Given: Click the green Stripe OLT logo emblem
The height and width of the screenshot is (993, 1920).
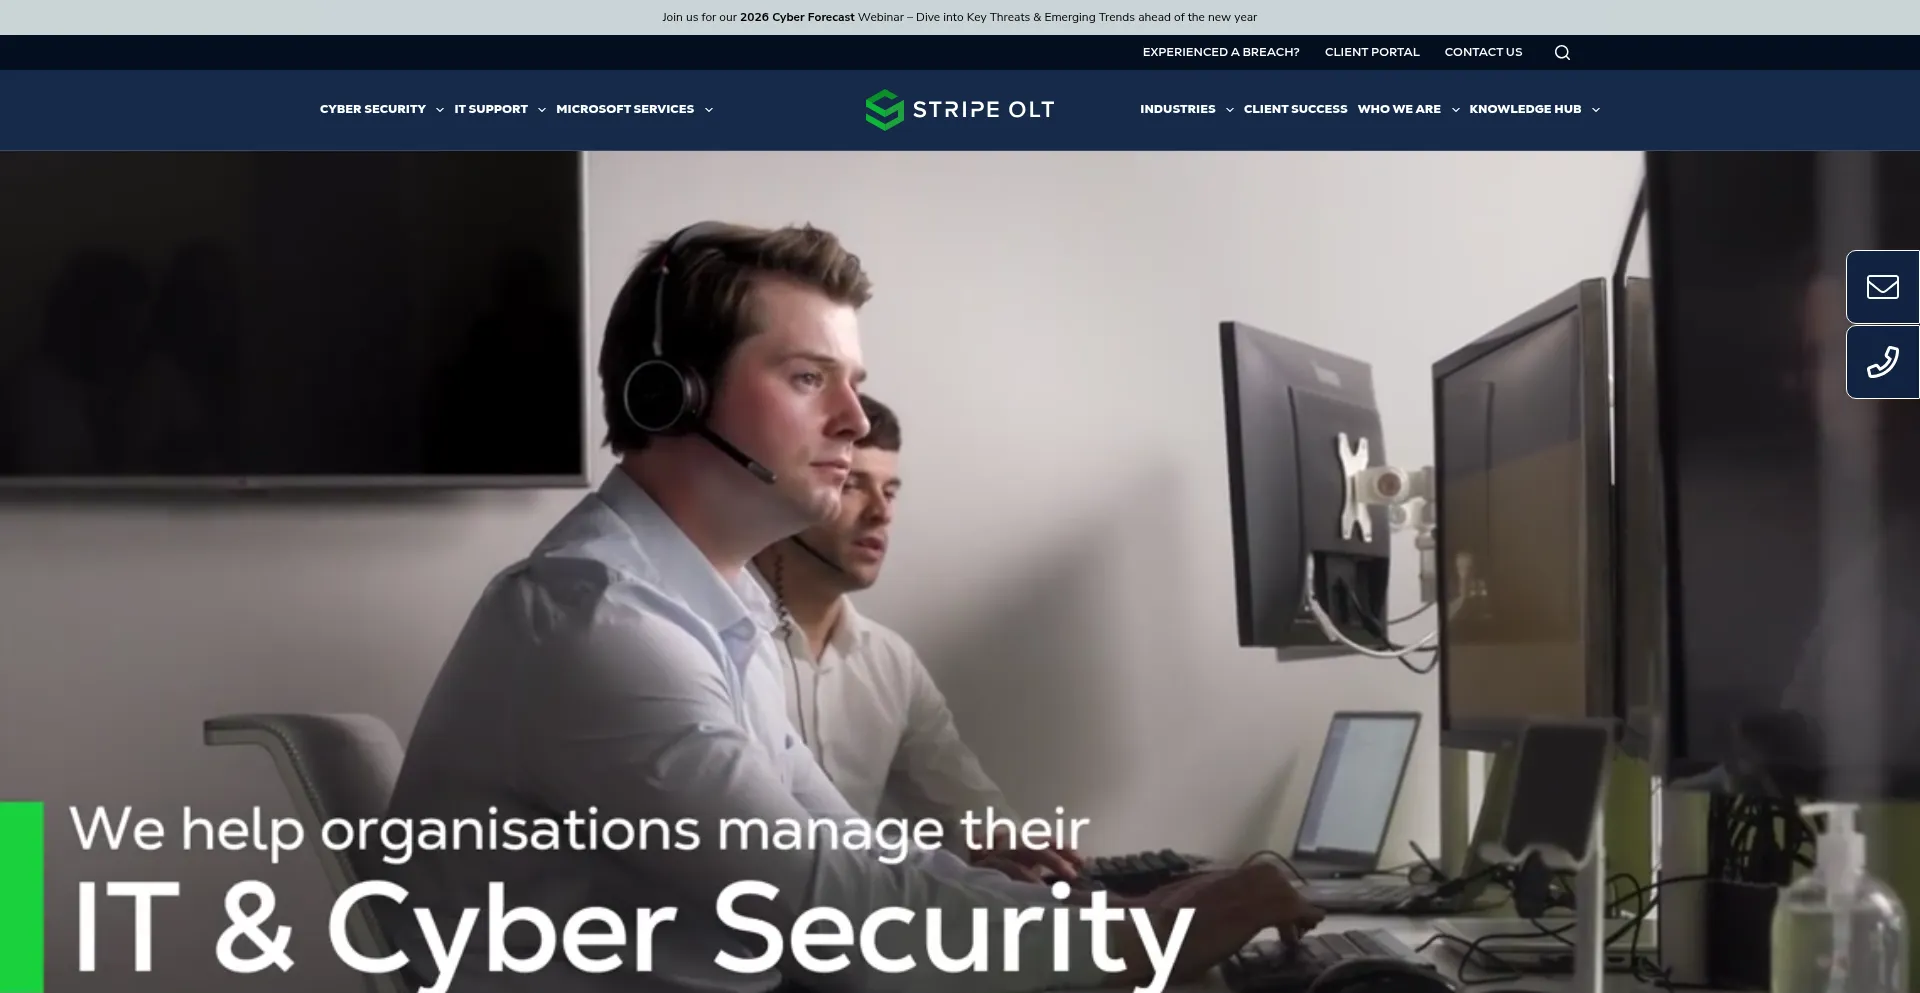Looking at the screenshot, I should click(x=884, y=110).
